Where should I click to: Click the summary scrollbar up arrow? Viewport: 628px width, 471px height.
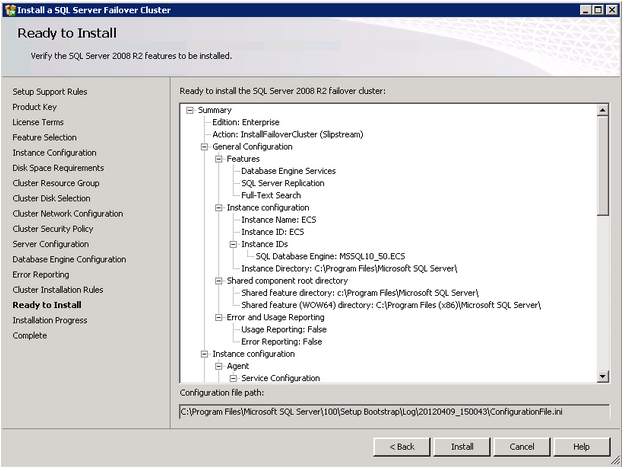[x=603, y=110]
